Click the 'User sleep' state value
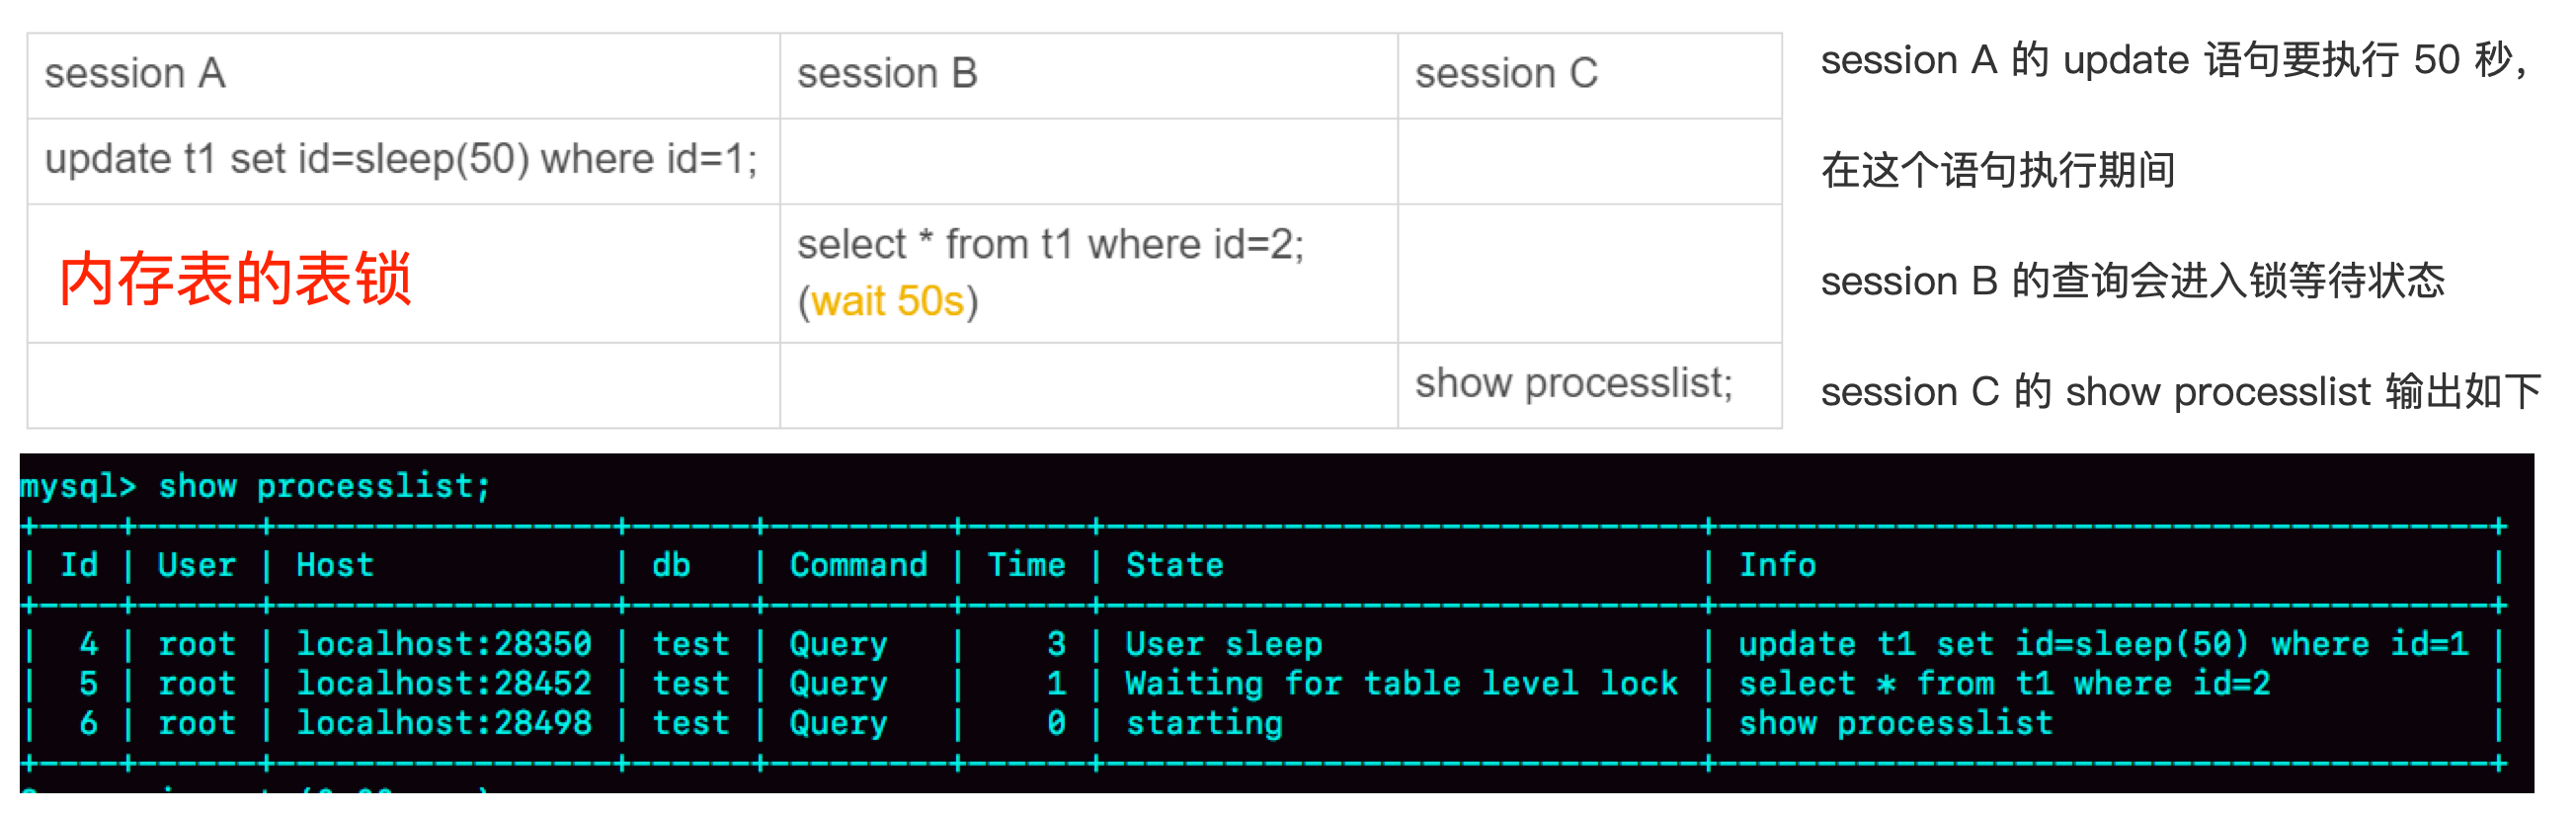The height and width of the screenshot is (814, 2576). [1223, 645]
